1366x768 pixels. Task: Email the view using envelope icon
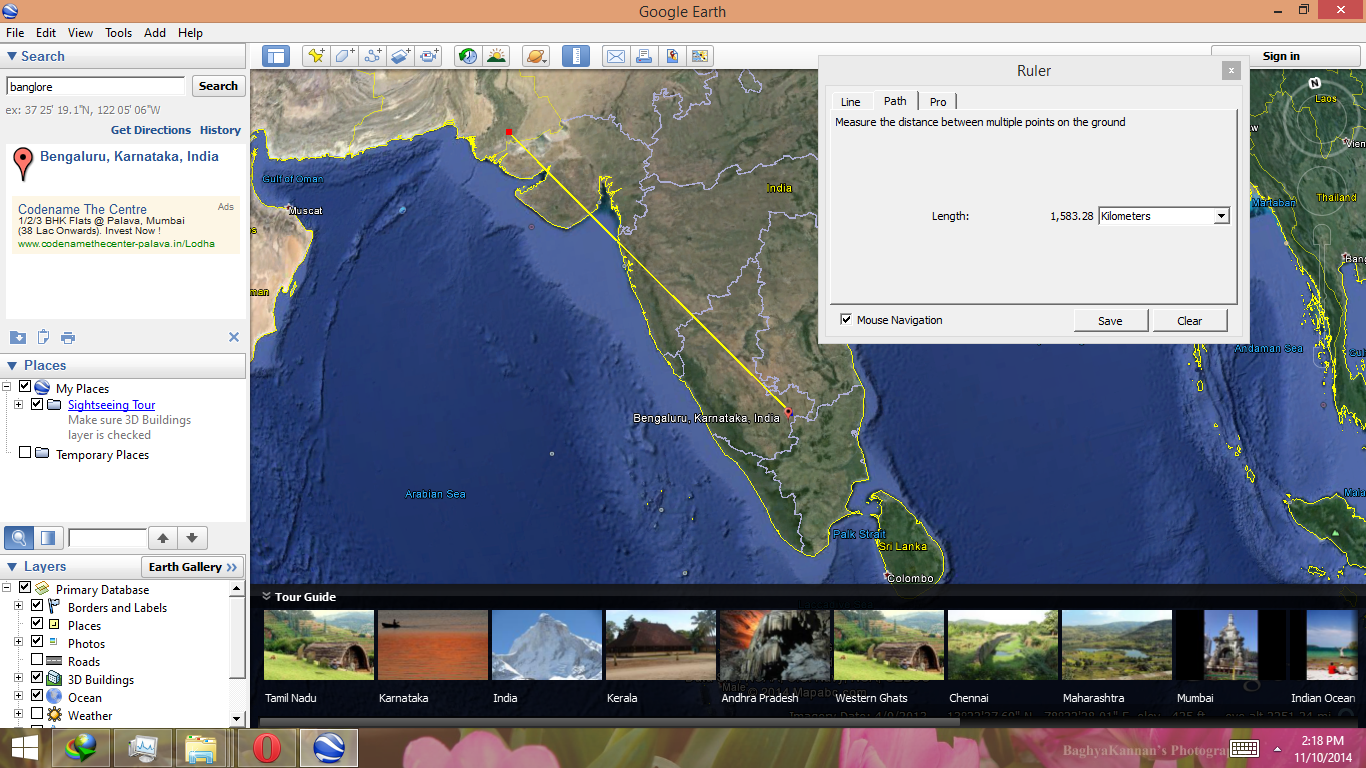click(x=616, y=56)
